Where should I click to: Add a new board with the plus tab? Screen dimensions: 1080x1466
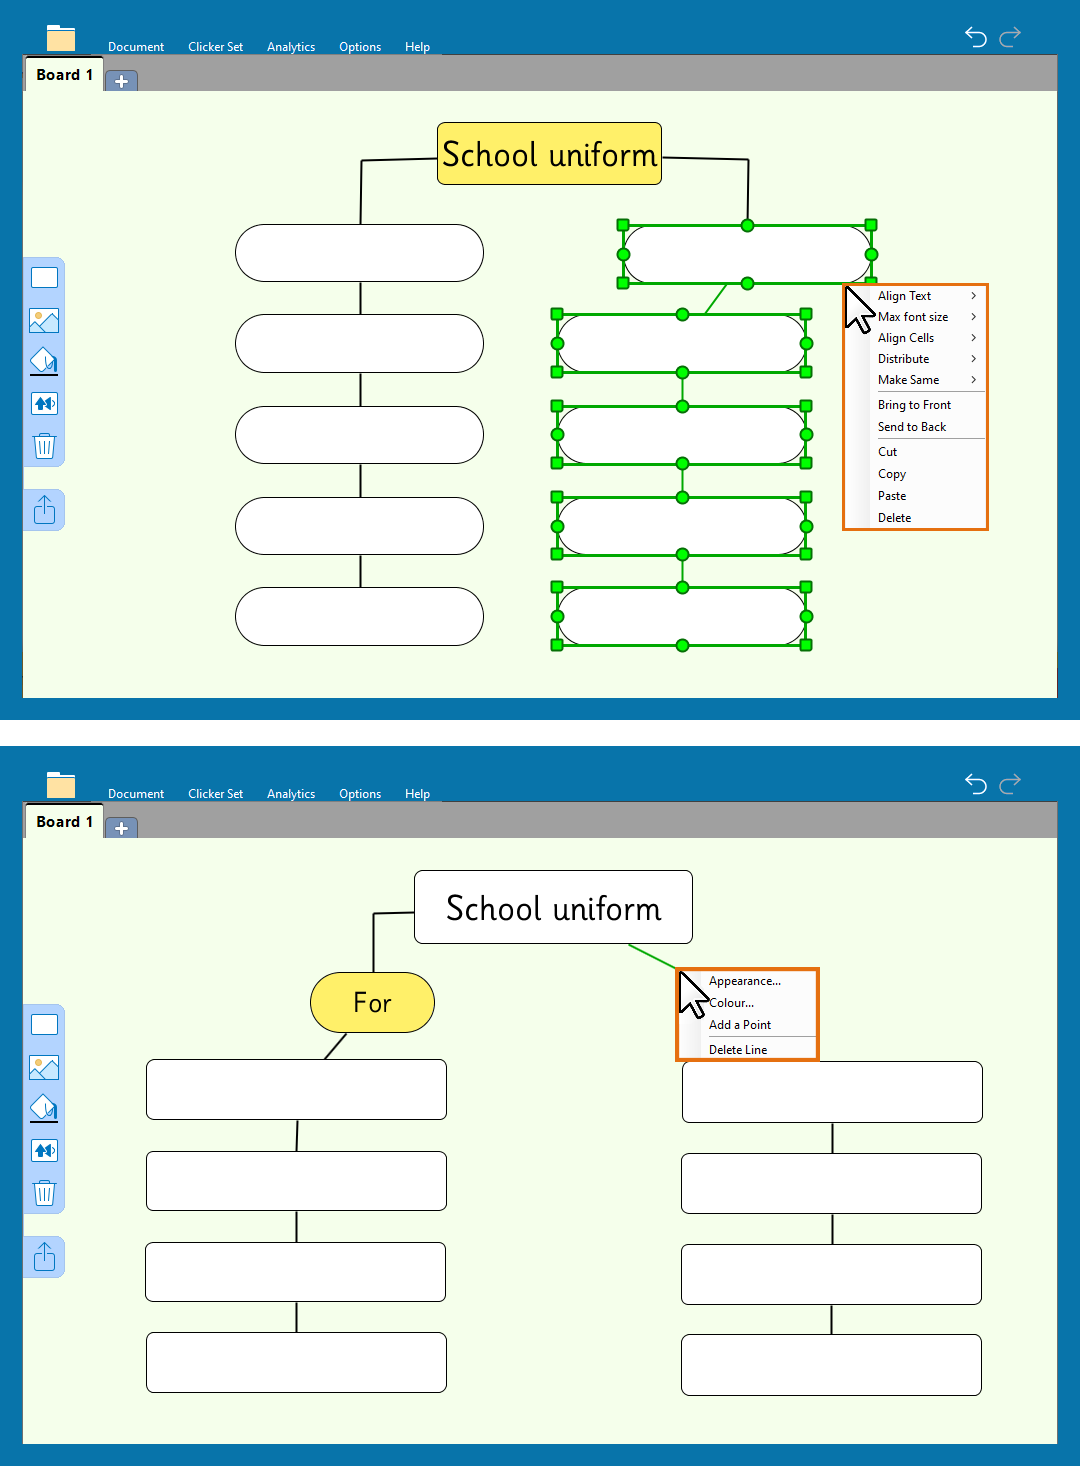coord(121,81)
